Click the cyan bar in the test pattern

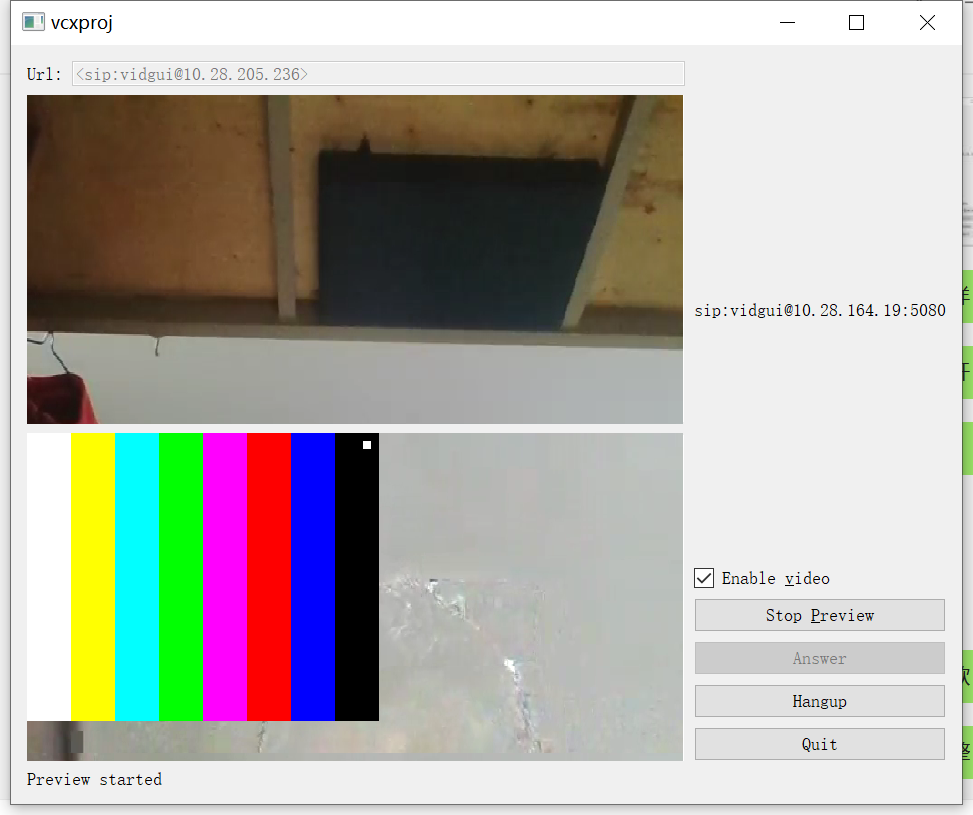pos(137,577)
